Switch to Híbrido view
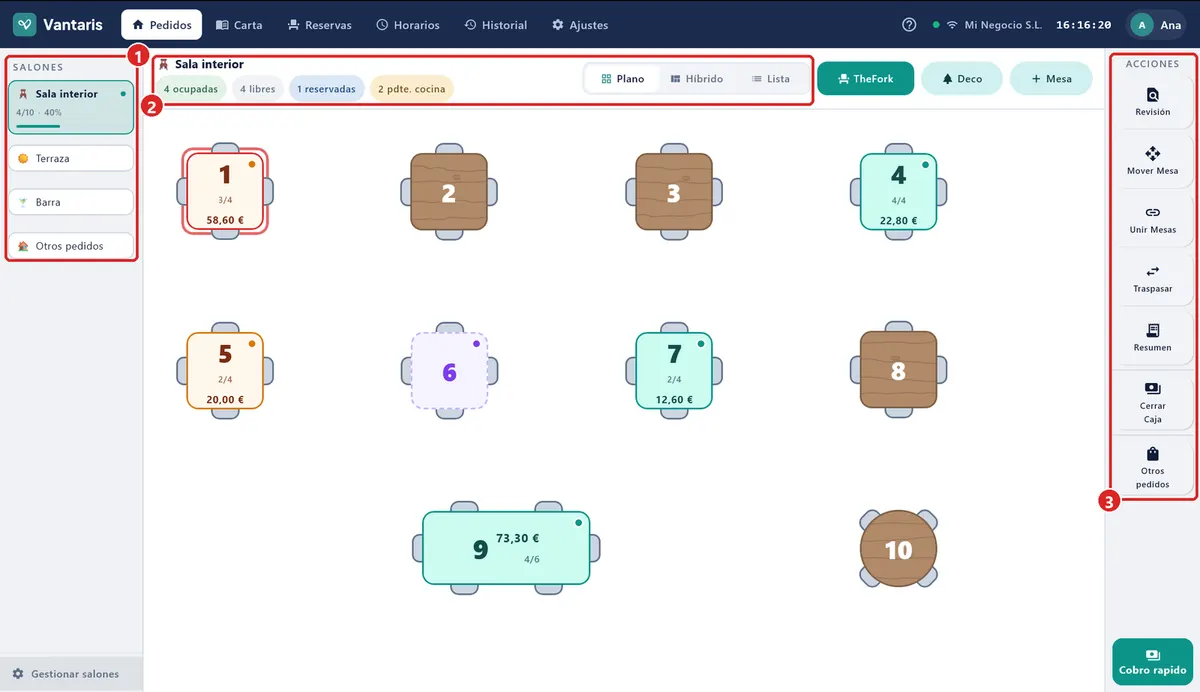The height and width of the screenshot is (692, 1200). tap(697, 79)
